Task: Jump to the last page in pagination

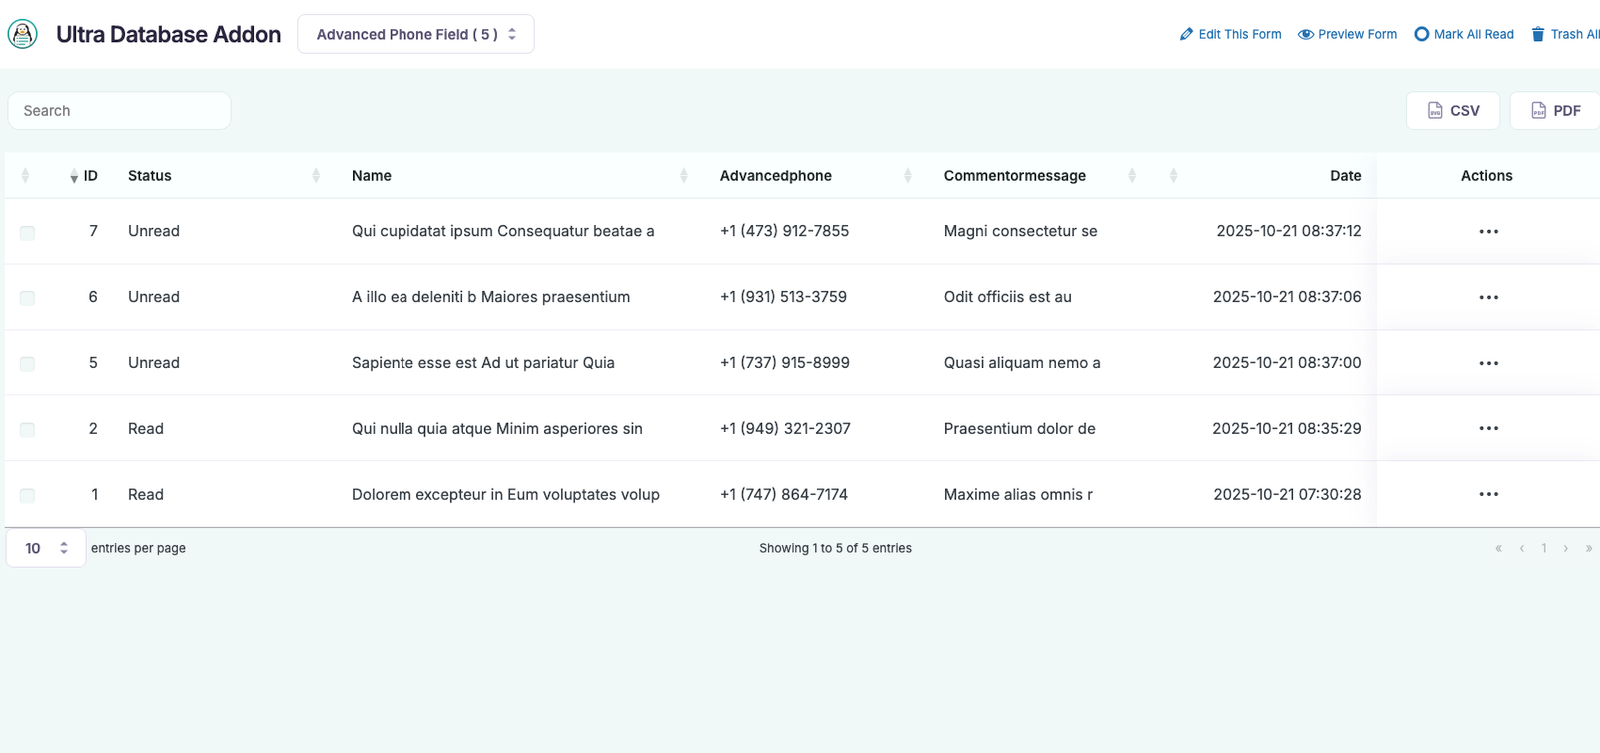Action: coord(1588,548)
